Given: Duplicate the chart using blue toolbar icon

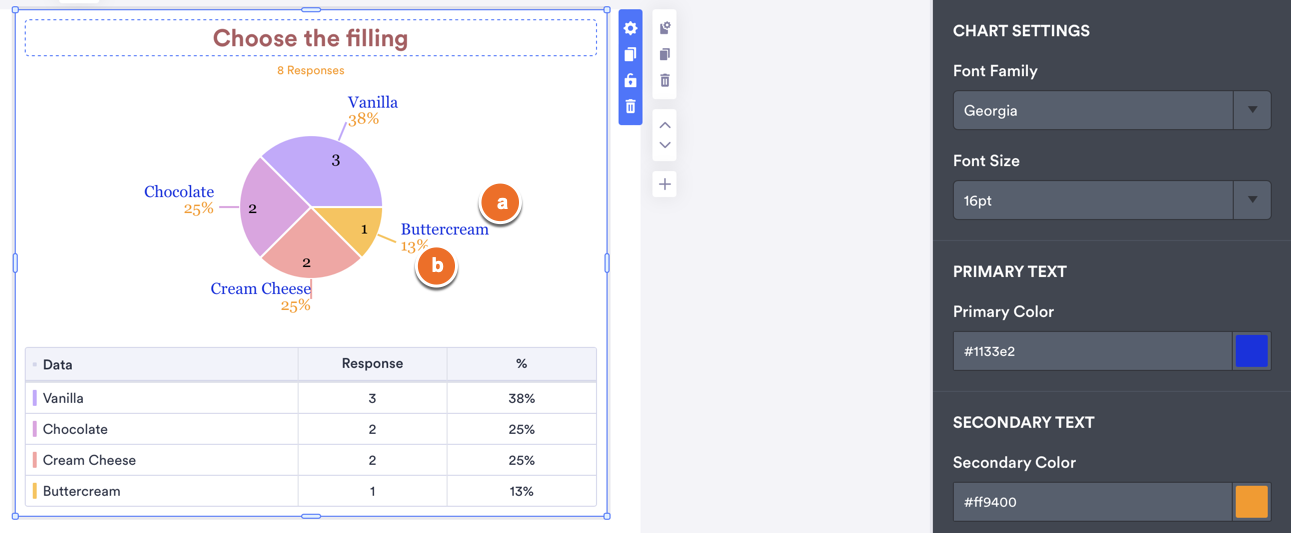Looking at the screenshot, I should [x=630, y=54].
